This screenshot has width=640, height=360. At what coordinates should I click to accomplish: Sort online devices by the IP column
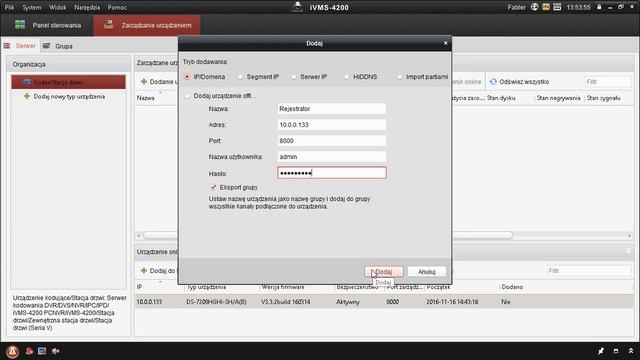(x=139, y=287)
